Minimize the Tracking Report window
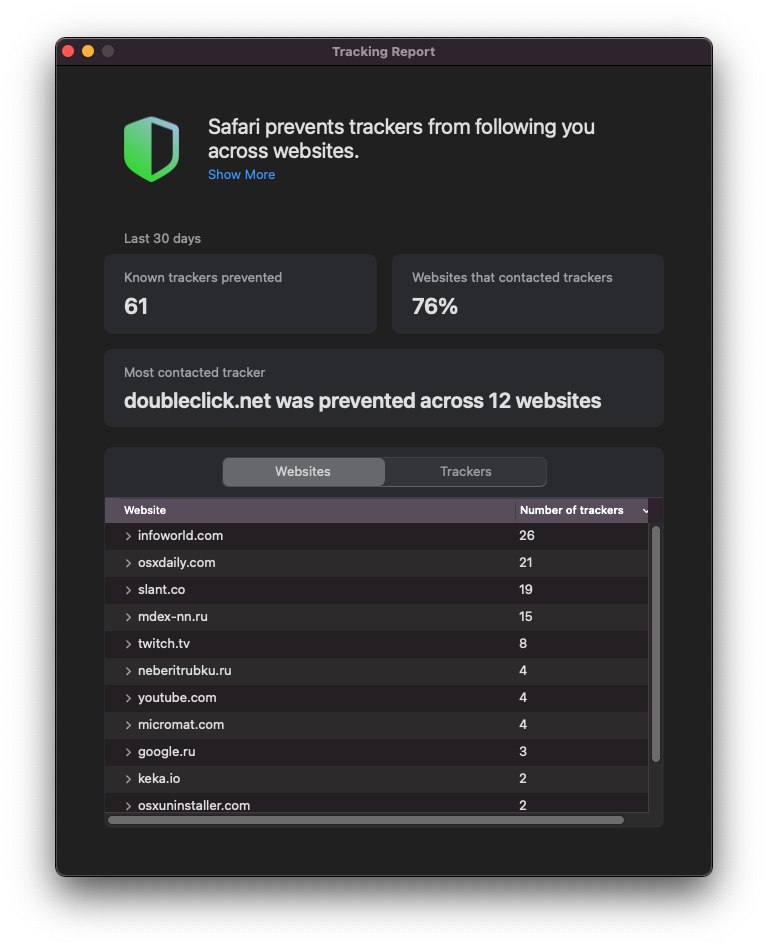The width and height of the screenshot is (768, 950). (88, 51)
